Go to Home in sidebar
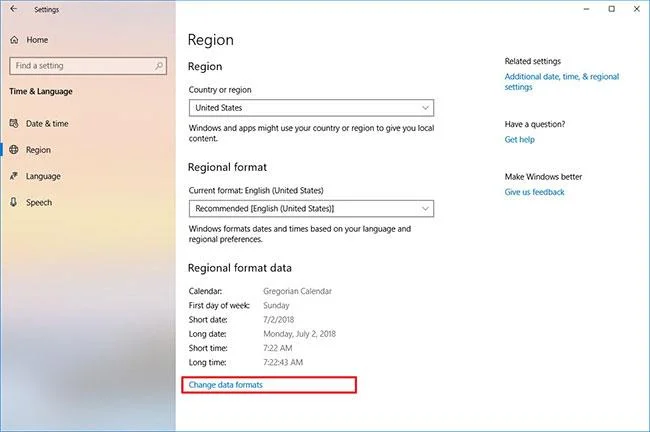This screenshot has width=650, height=432. [x=37, y=40]
